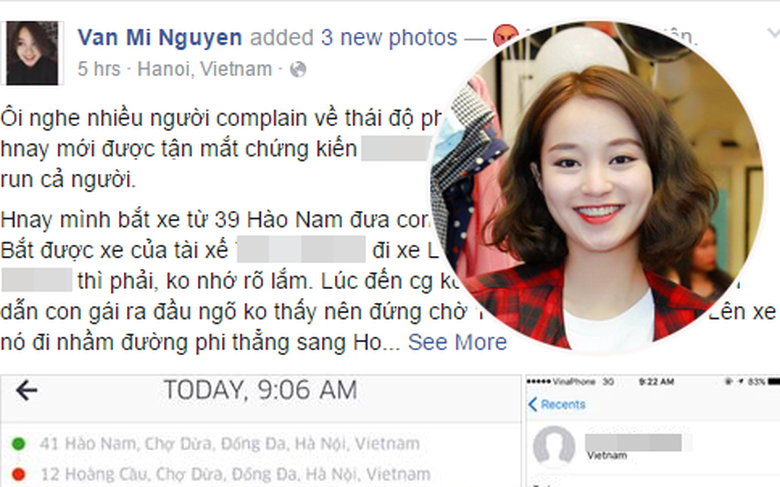The height and width of the screenshot is (487, 780).
Task: Click the gray contact avatar icon
Action: point(554,447)
